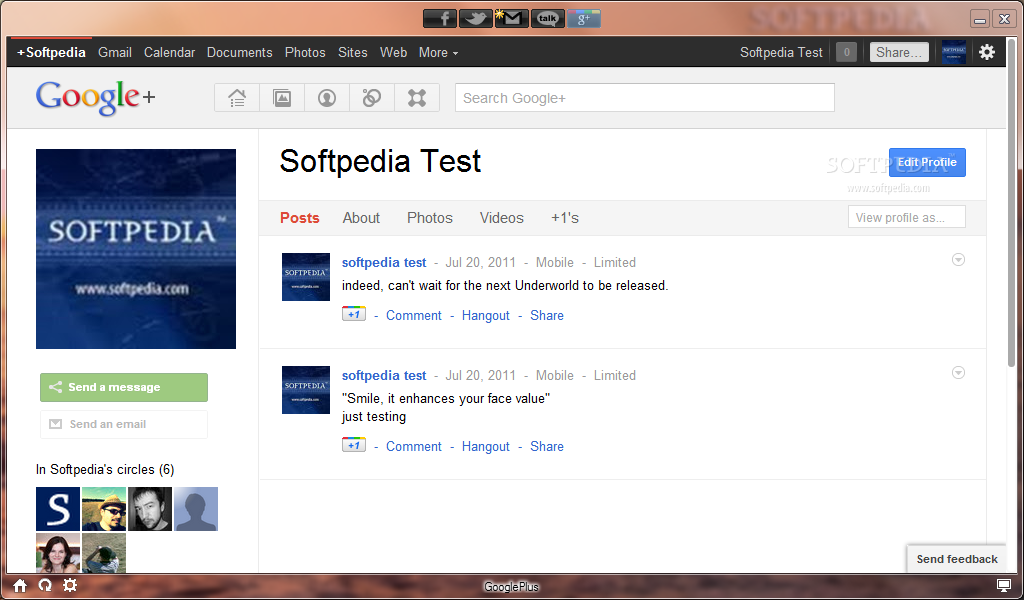Click the notifications counter showing 0
This screenshot has height=600, width=1024.
(x=846, y=52)
